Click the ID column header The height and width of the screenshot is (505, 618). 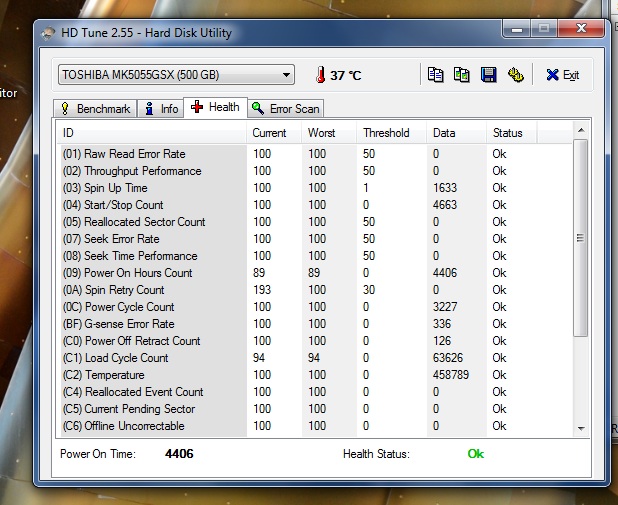pos(152,133)
